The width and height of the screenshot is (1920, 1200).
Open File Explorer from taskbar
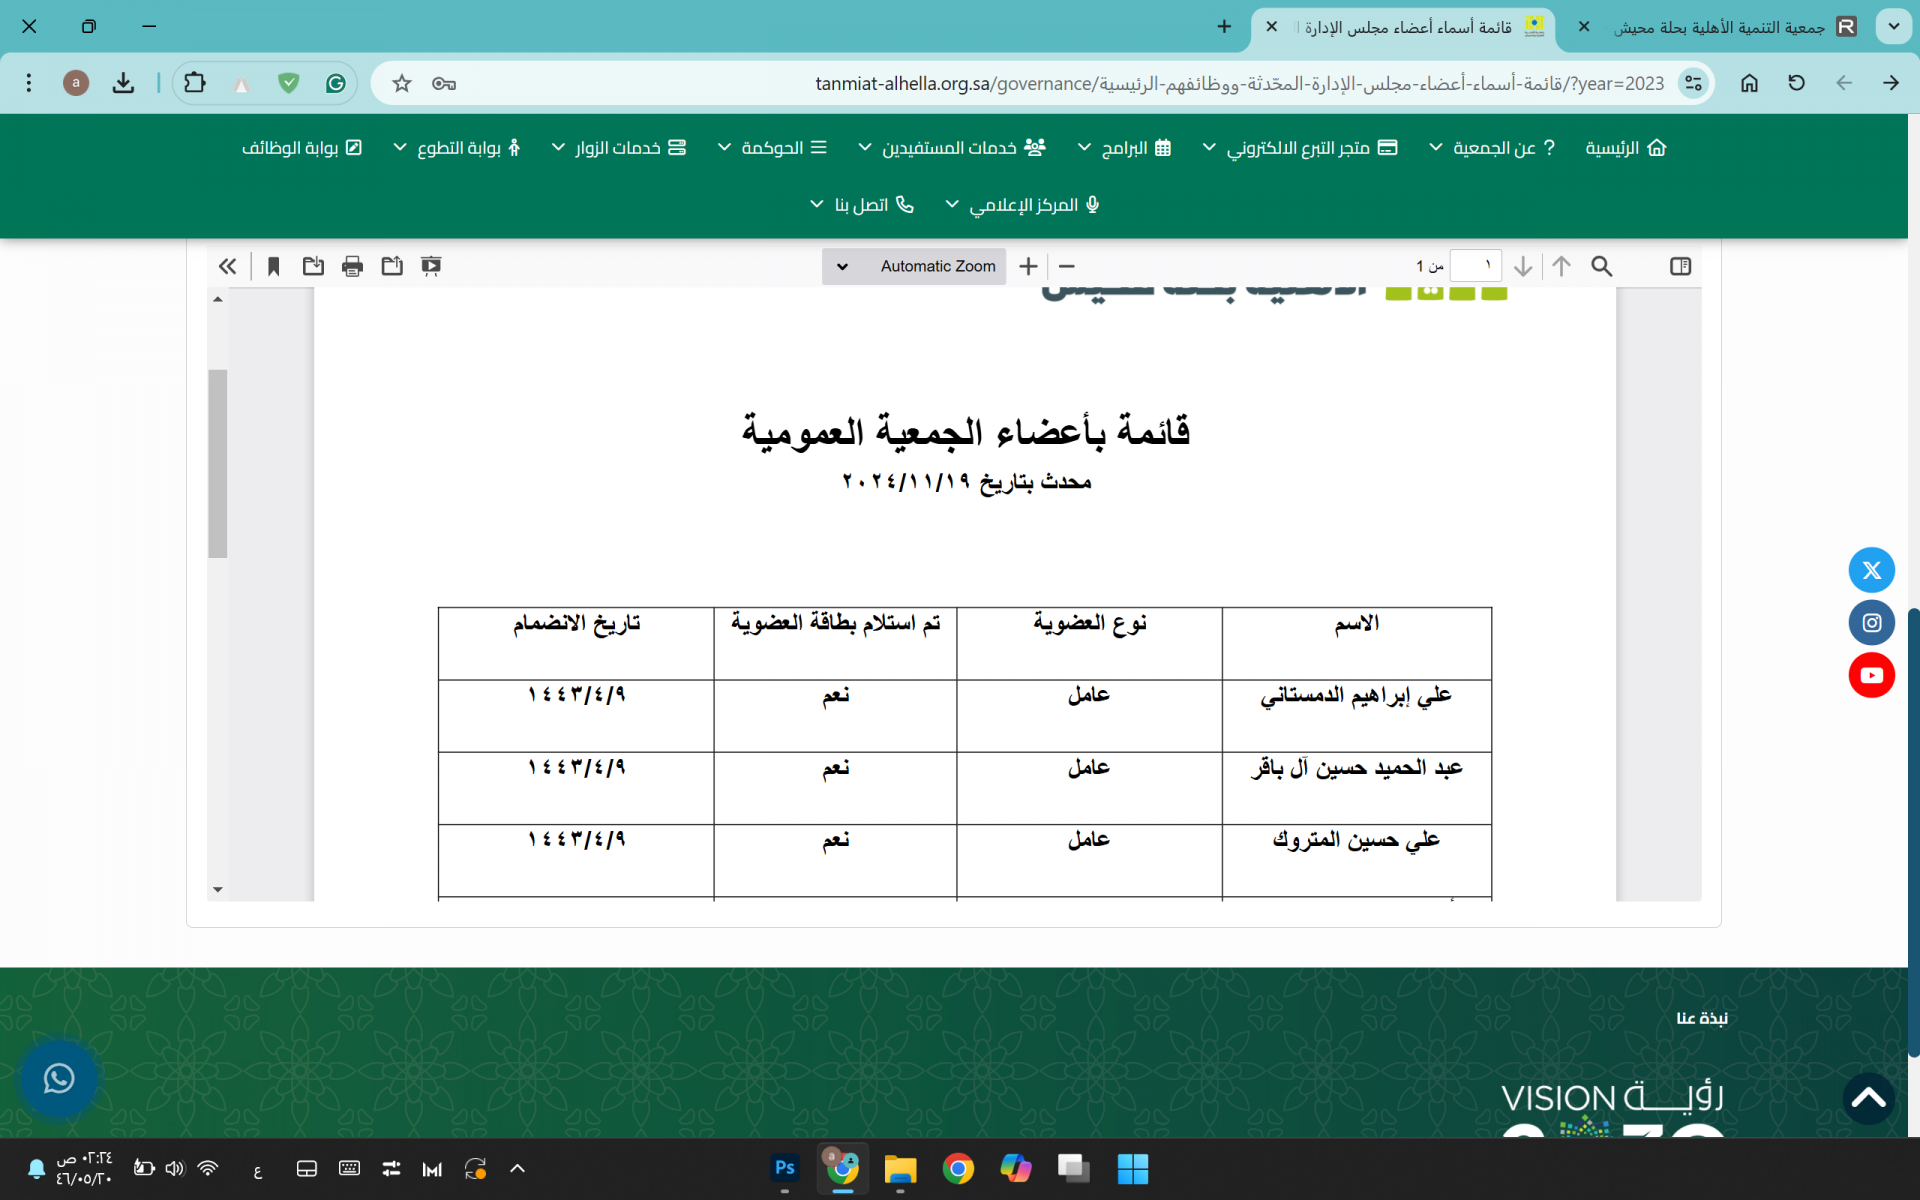point(900,1168)
